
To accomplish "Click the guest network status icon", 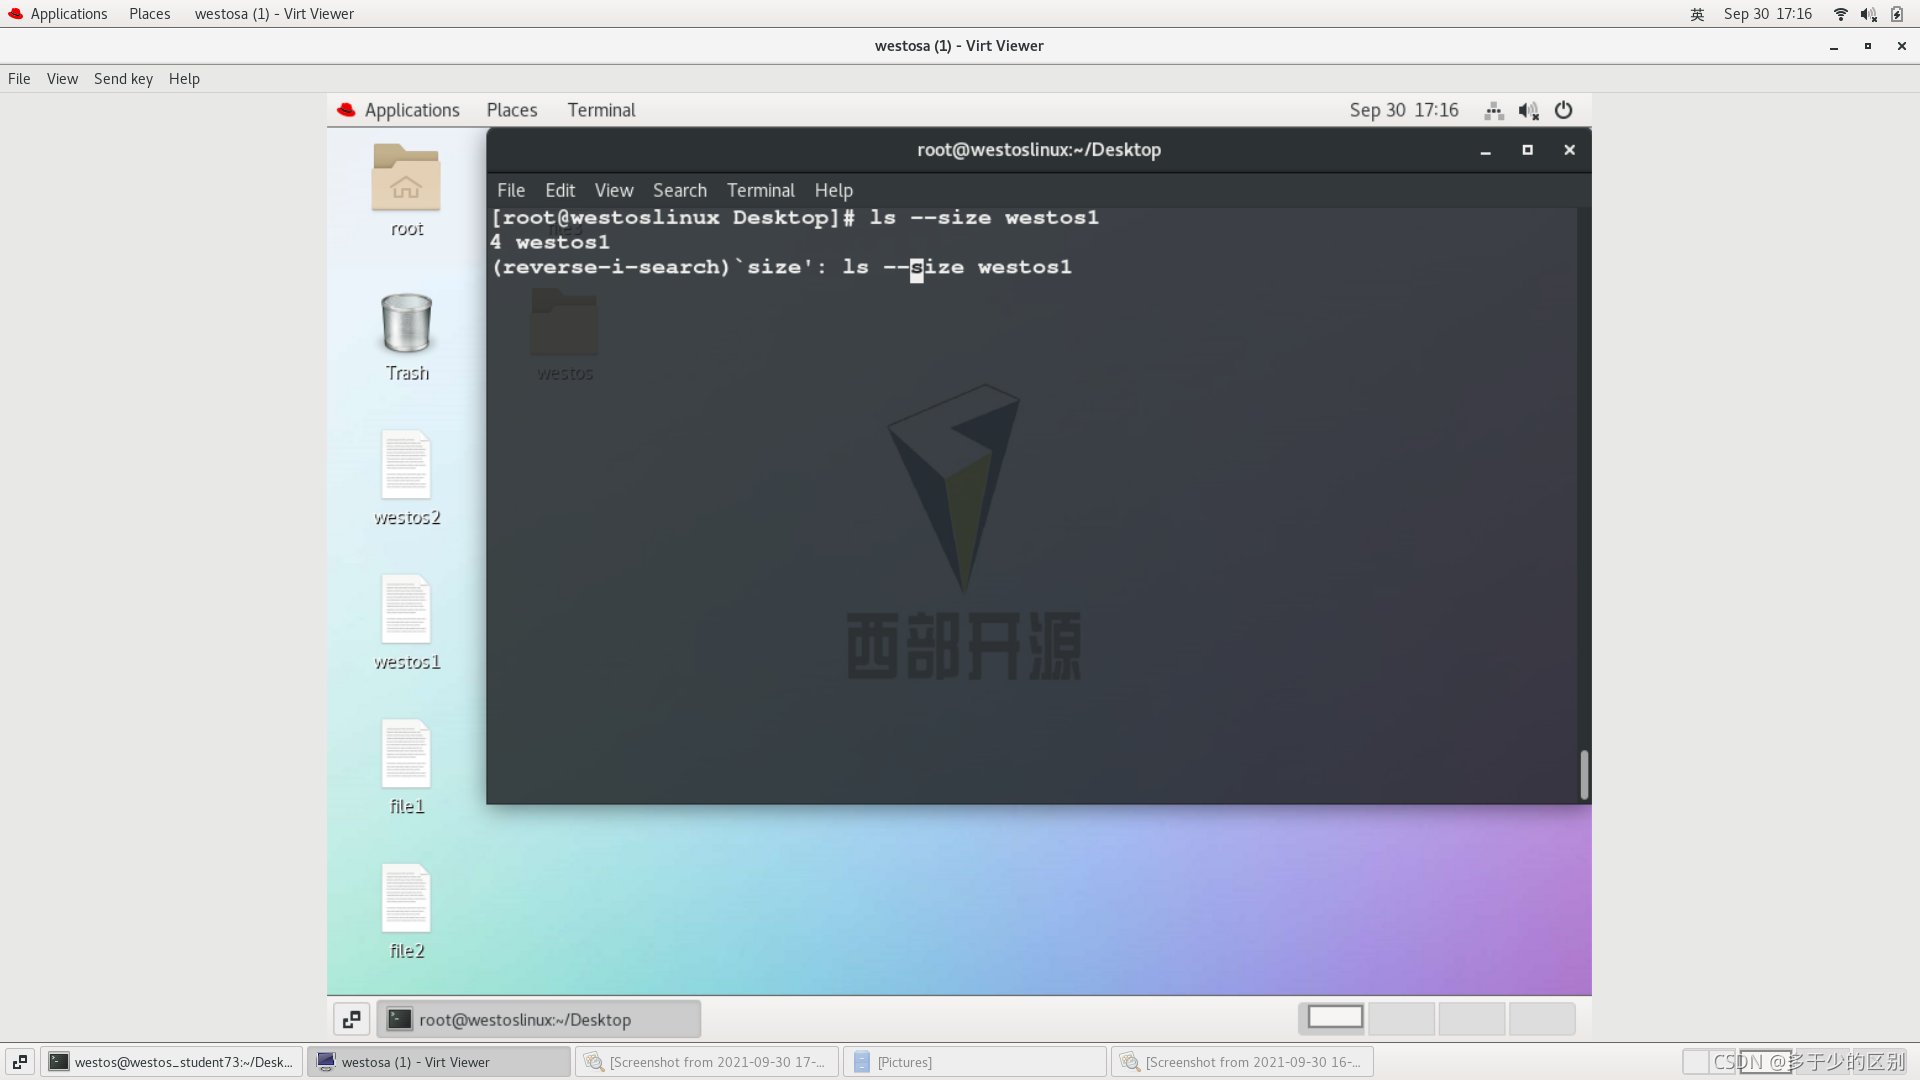I will [1494, 110].
